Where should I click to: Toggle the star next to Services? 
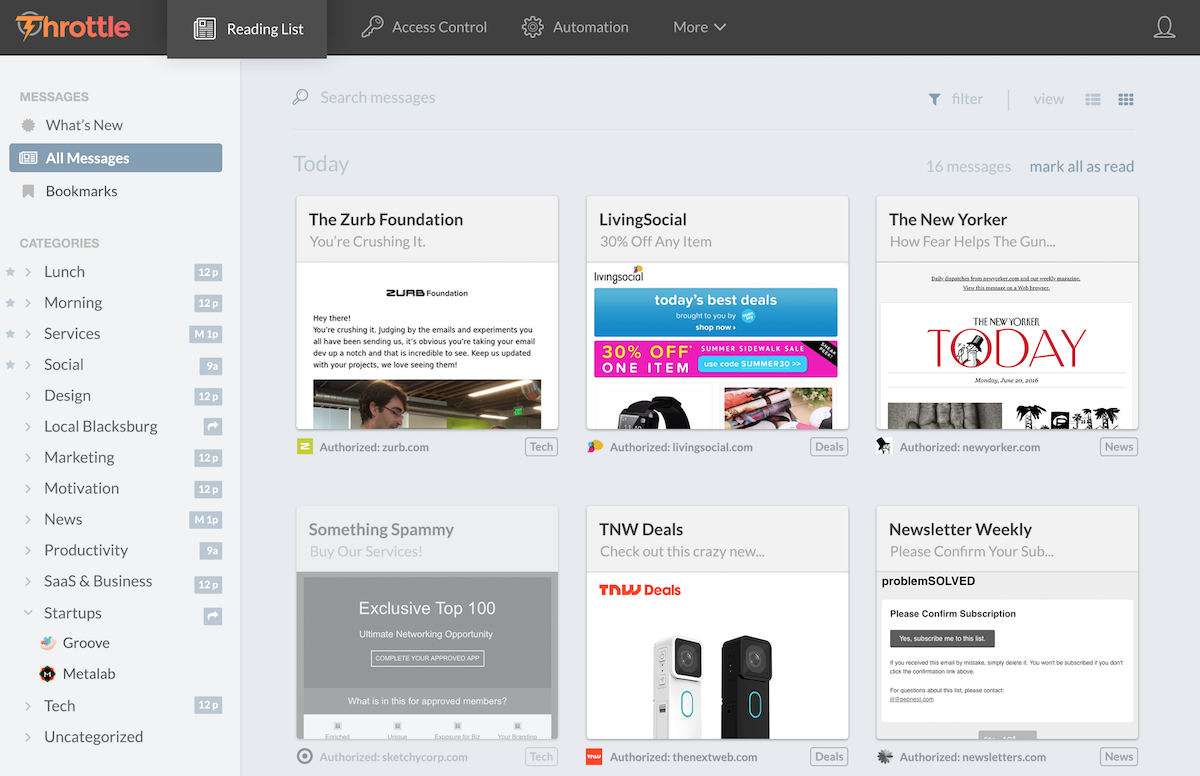tap(10, 334)
